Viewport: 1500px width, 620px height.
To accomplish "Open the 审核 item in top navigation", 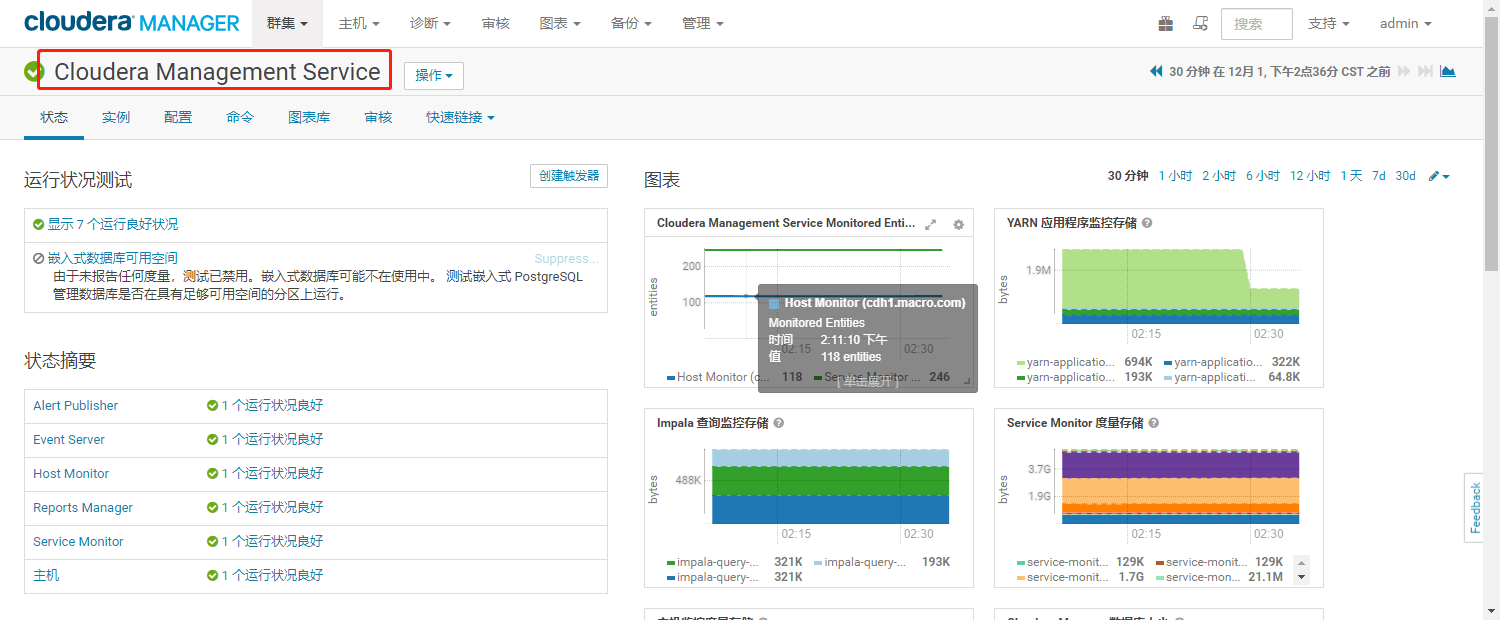I will click(495, 23).
